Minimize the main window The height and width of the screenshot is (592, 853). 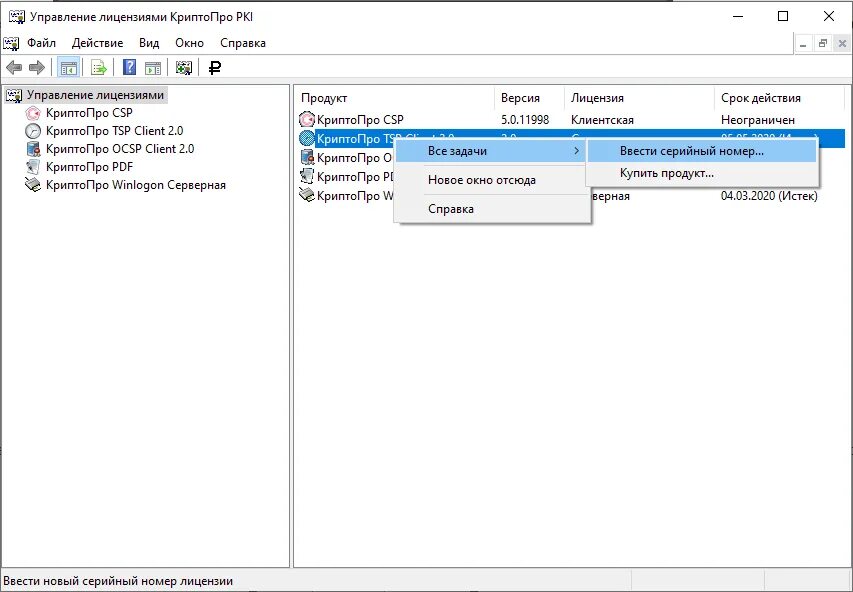pos(737,16)
